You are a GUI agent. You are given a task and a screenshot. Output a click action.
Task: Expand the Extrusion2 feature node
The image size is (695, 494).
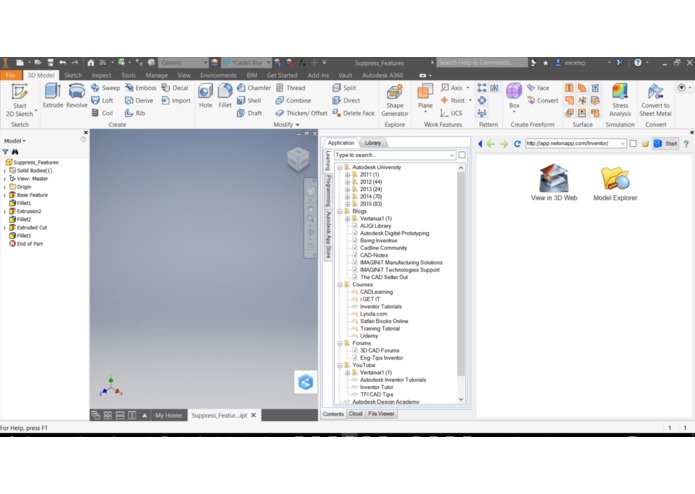5,211
